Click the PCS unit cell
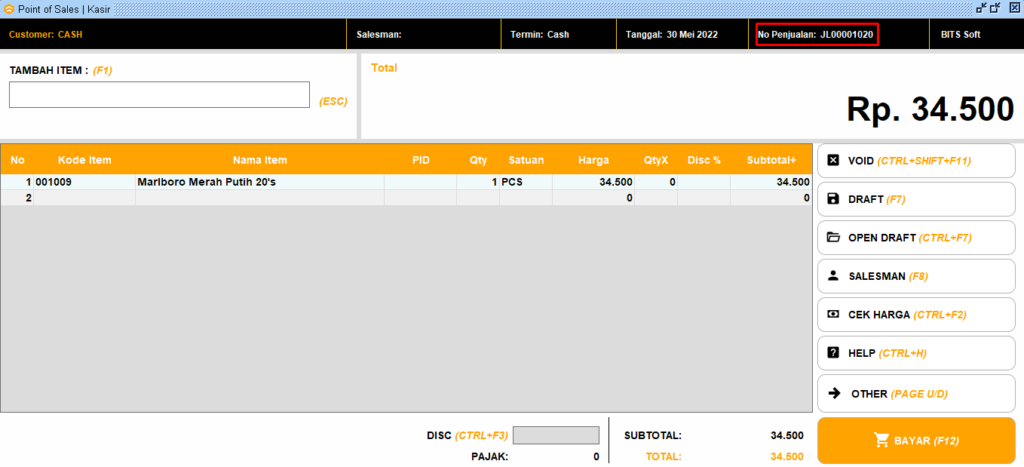1024x467 pixels. point(526,182)
